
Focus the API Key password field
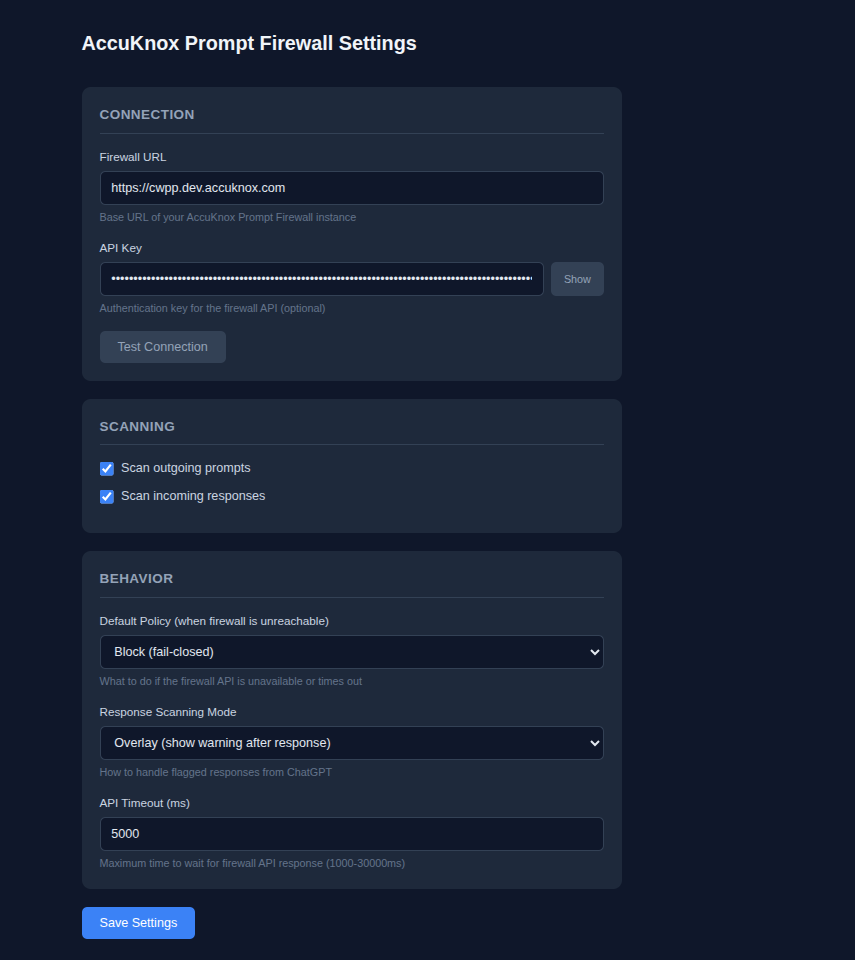click(x=322, y=279)
